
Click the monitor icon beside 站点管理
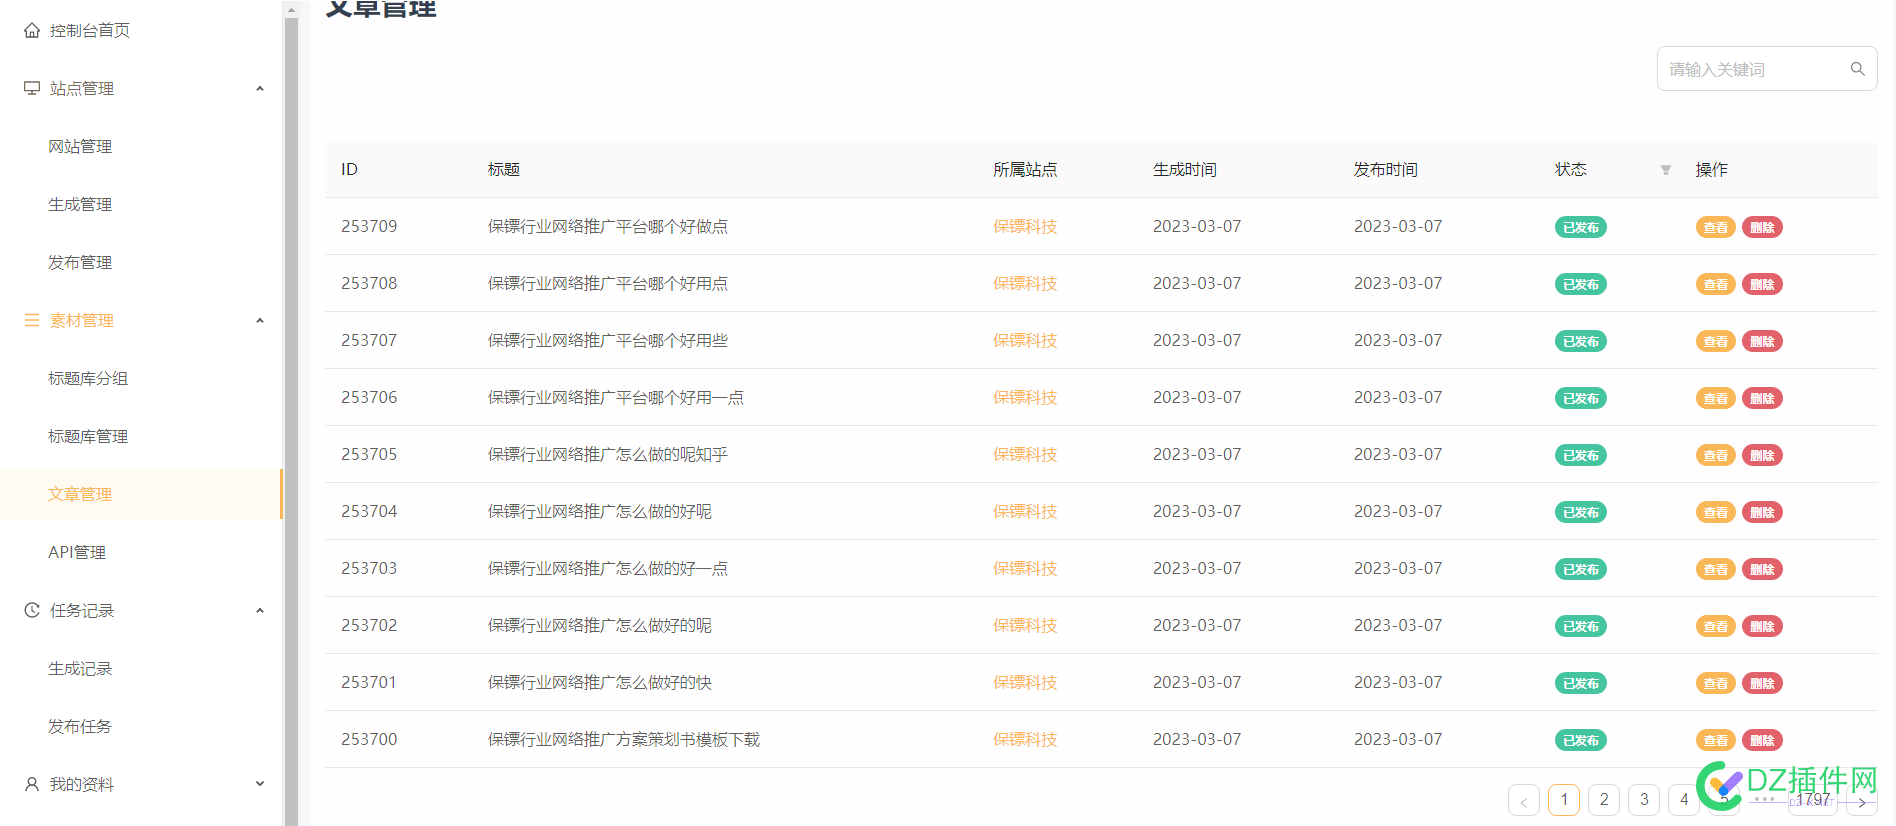(x=32, y=89)
